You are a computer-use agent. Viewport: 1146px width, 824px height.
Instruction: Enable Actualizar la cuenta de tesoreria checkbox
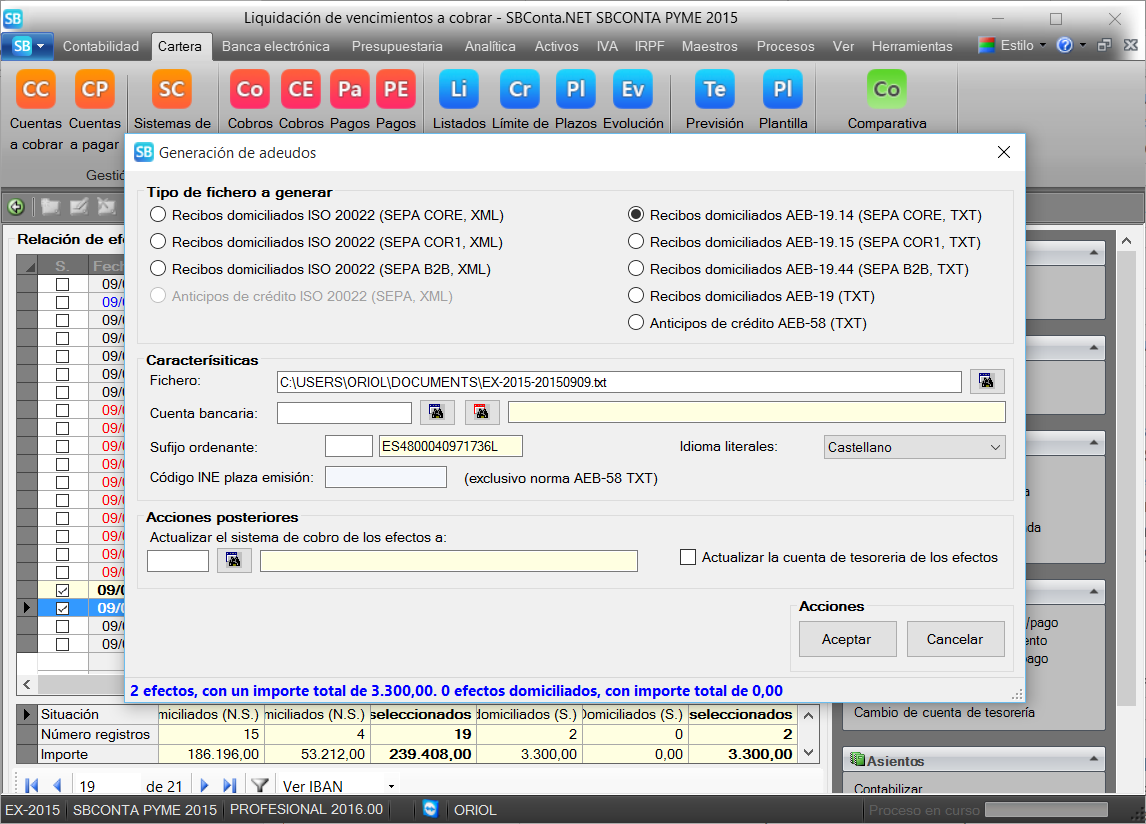pos(688,557)
